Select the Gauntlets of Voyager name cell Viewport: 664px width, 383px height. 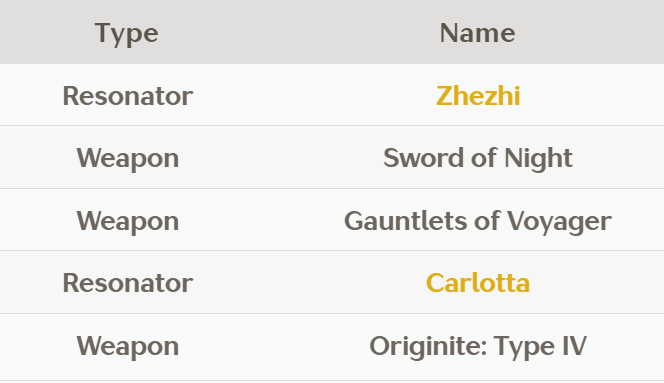click(478, 221)
